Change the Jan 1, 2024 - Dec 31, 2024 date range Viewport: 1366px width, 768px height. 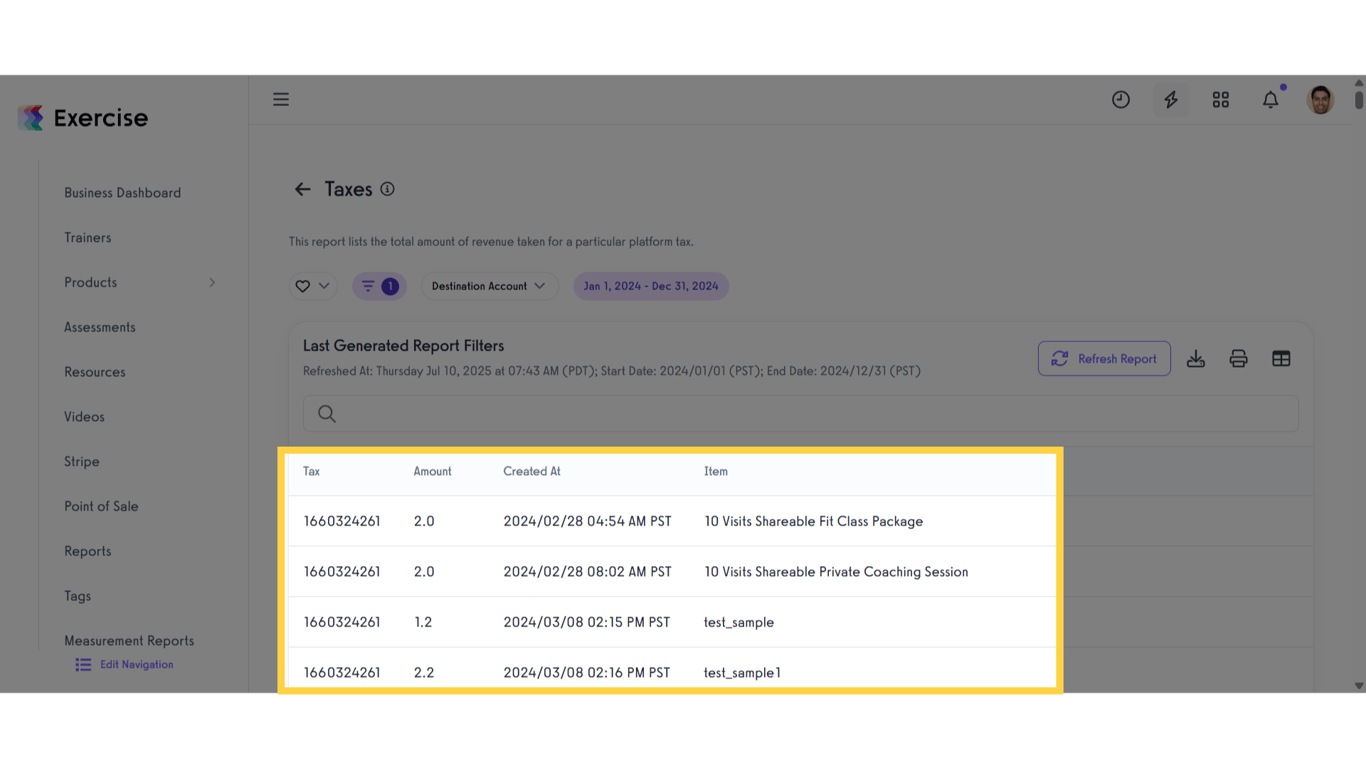point(651,286)
